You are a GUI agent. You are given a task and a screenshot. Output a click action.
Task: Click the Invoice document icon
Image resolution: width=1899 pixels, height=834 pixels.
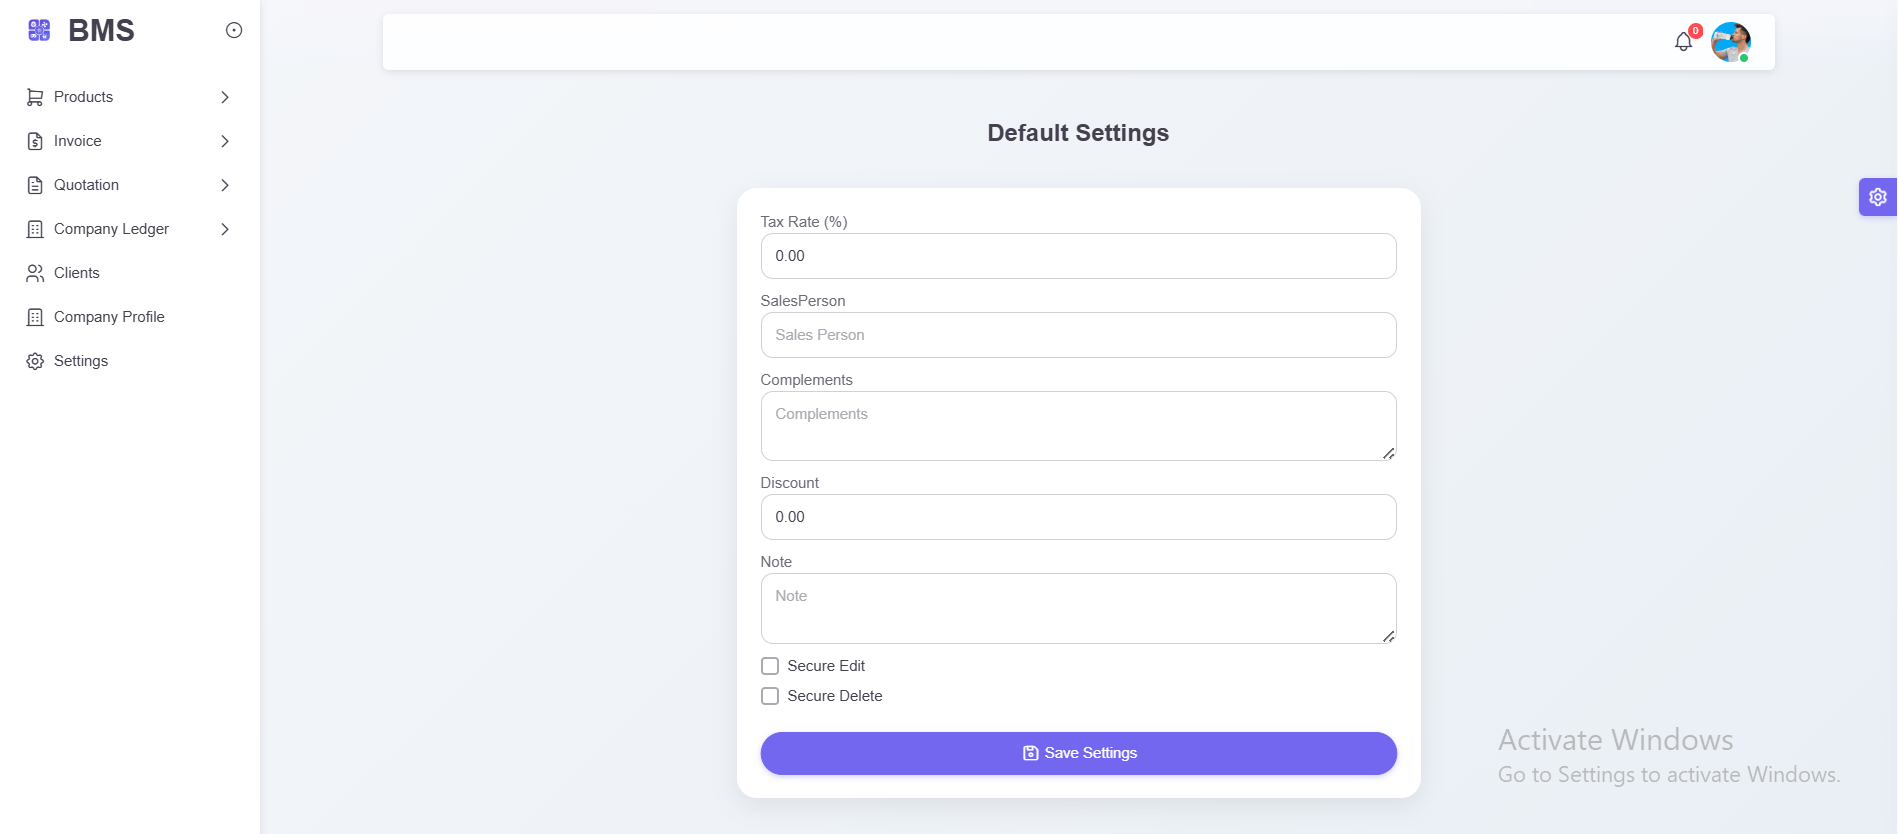pos(35,141)
